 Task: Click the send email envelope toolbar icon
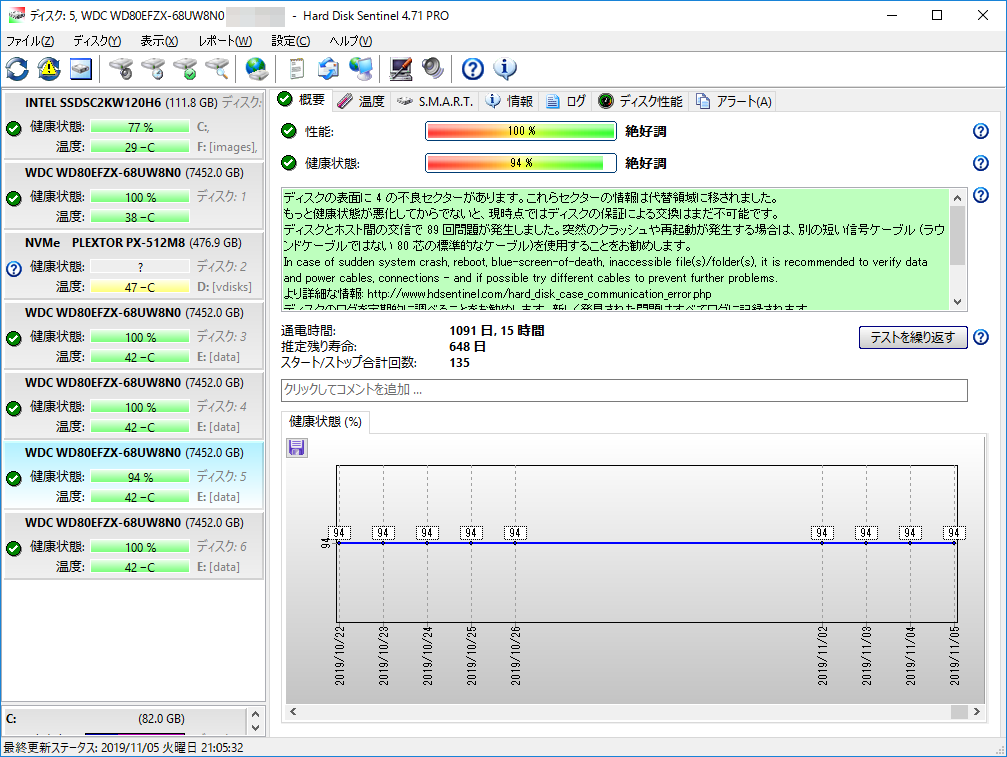(x=328, y=69)
